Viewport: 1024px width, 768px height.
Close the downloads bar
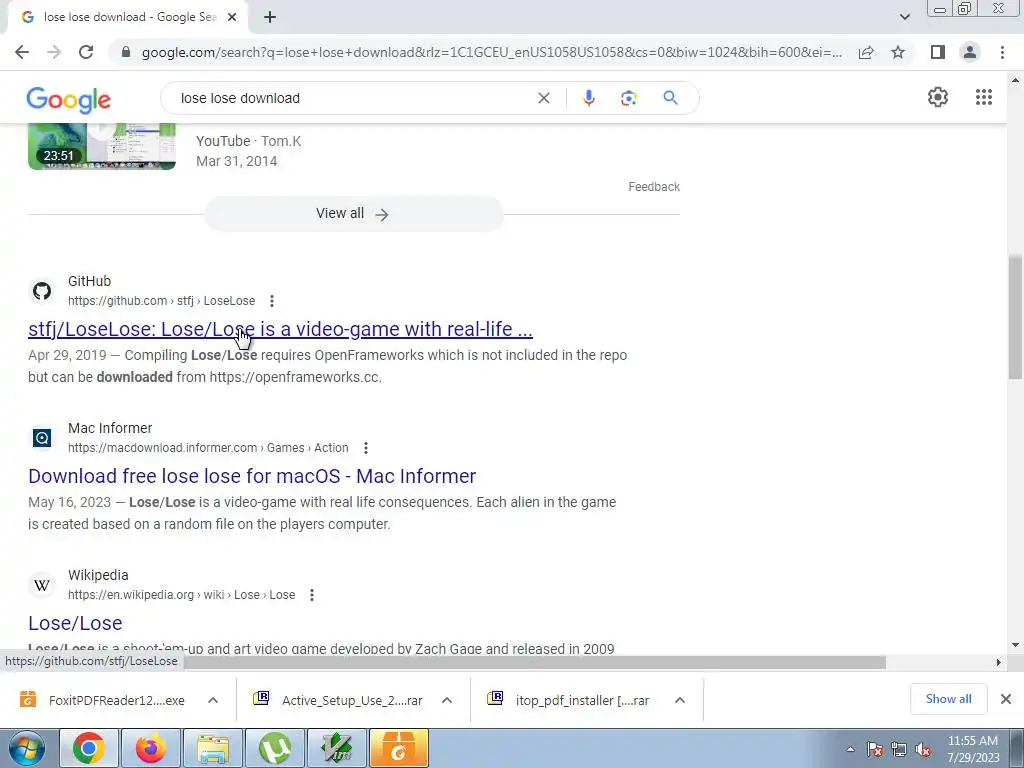[x=1006, y=699]
